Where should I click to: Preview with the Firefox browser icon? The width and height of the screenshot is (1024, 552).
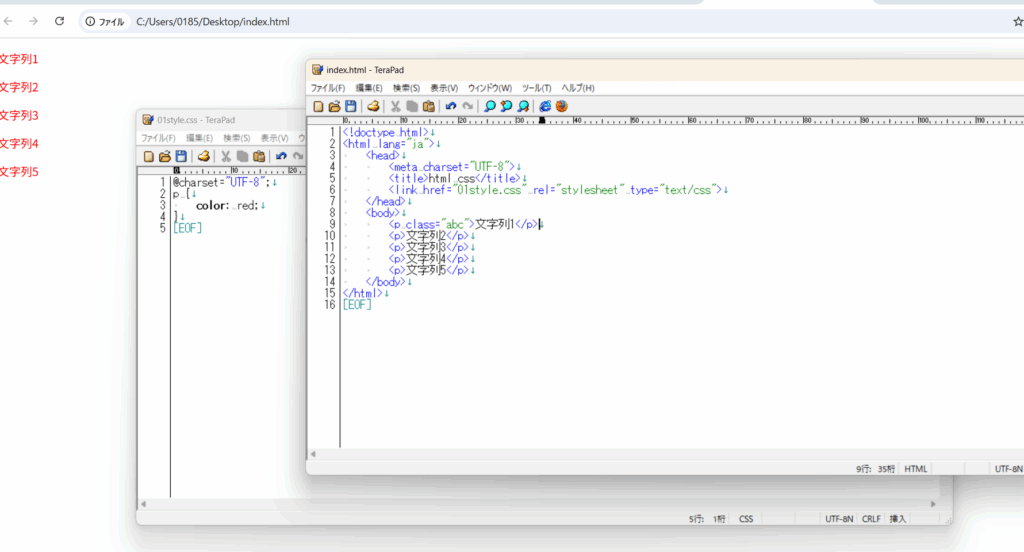point(561,105)
